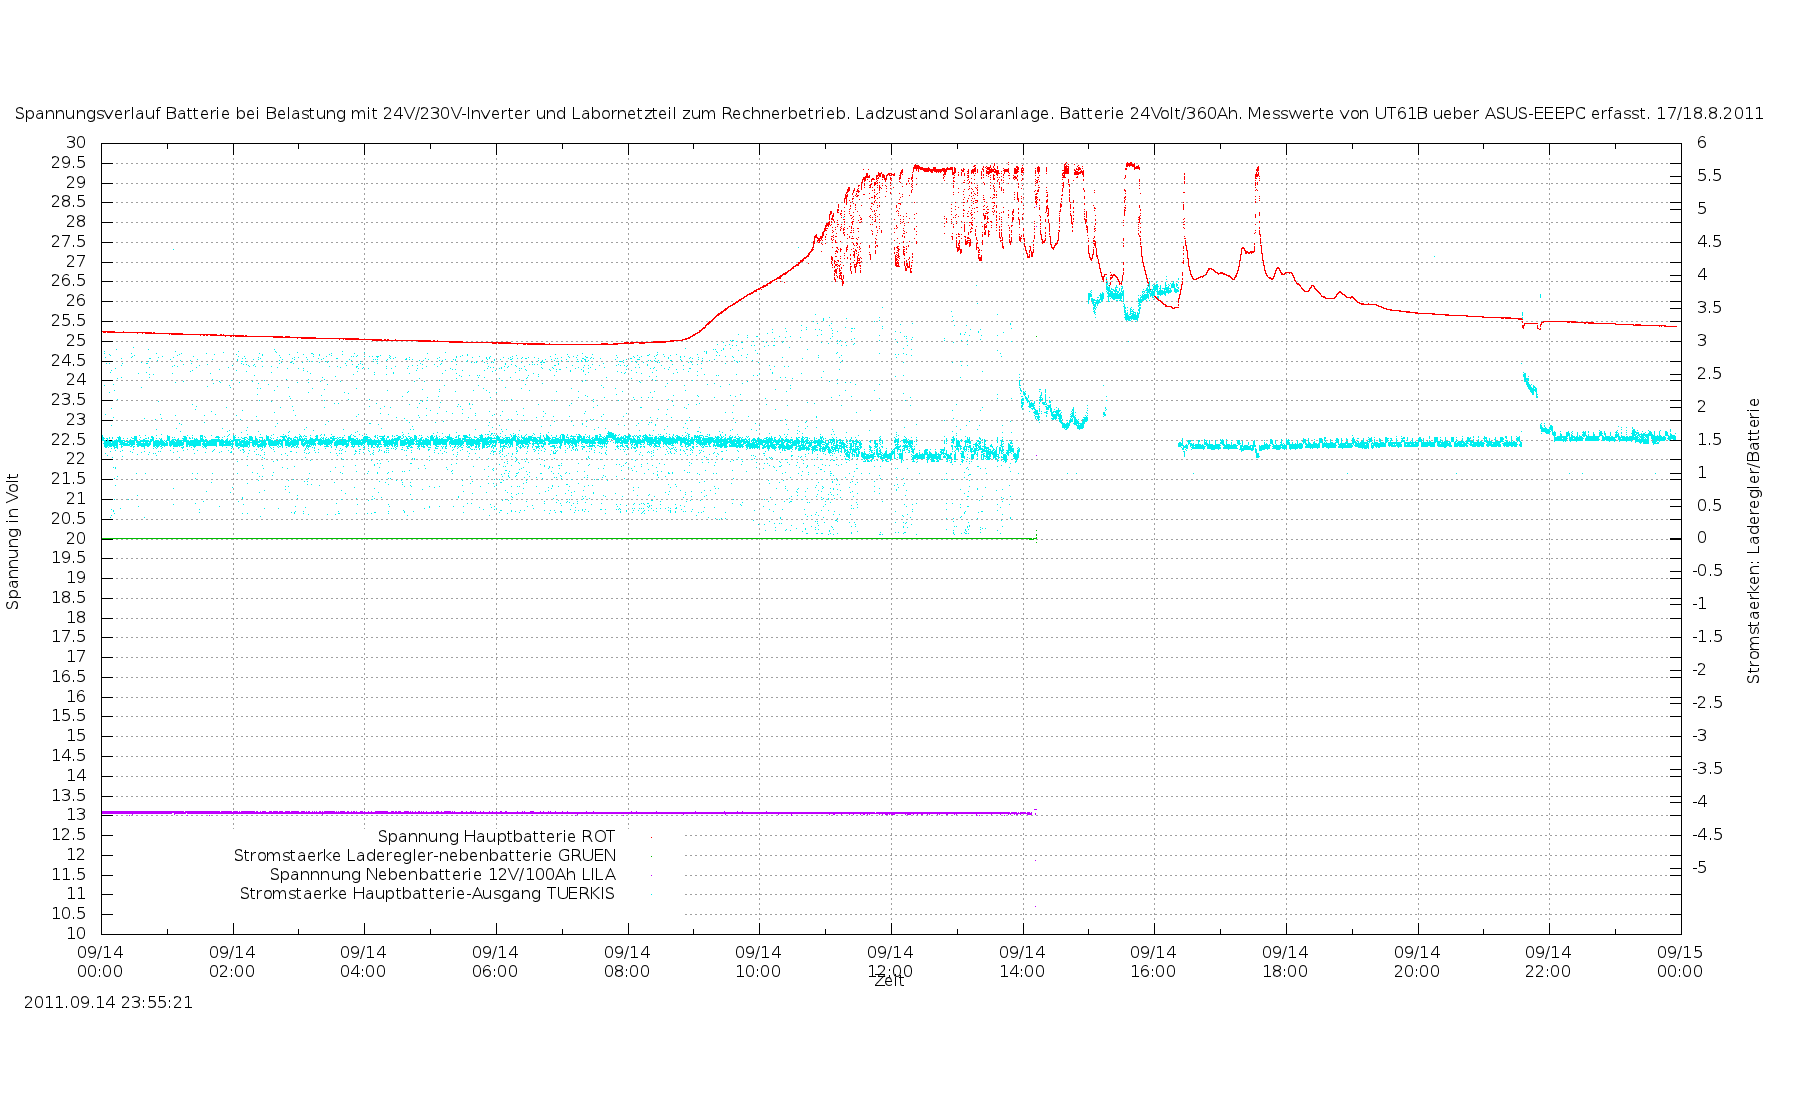Click the -5 label on right current axis

point(1699,867)
